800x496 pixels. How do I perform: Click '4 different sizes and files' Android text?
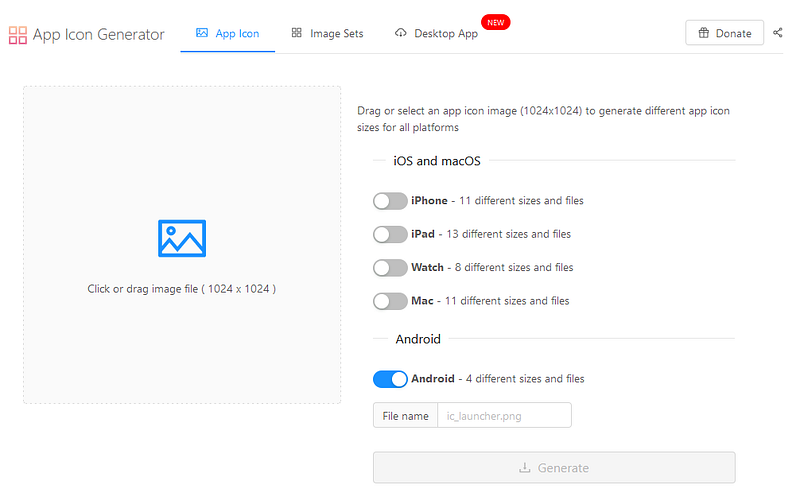[x=524, y=379]
